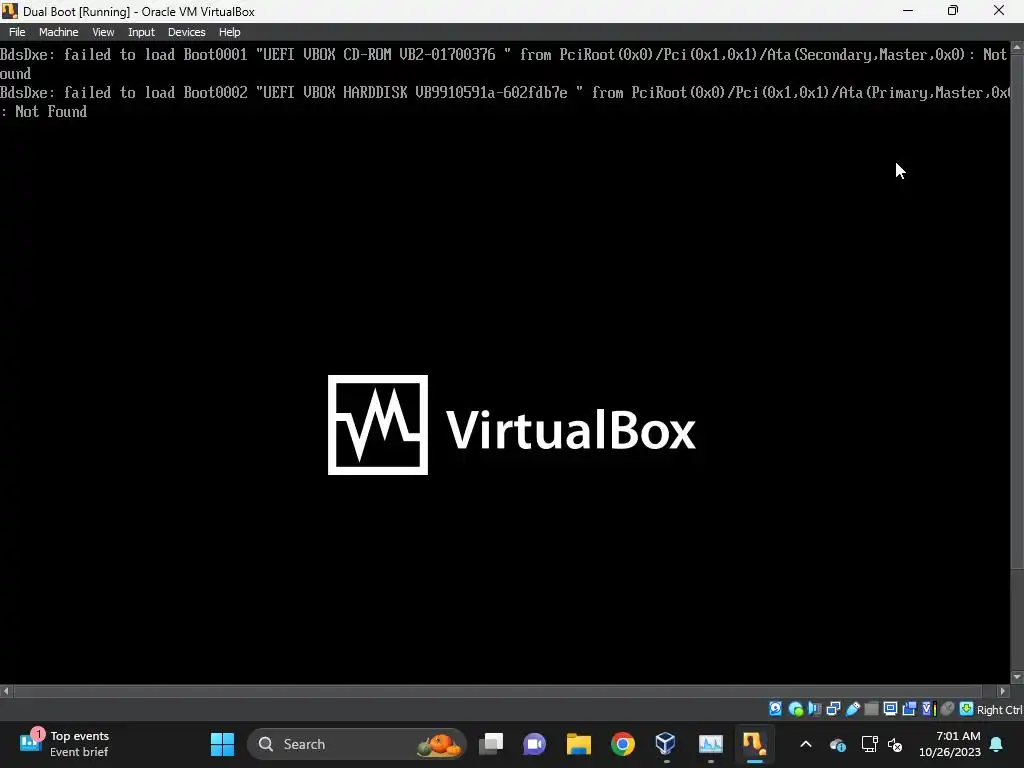Click the vertical scrollbar down arrow

coord(1017,677)
